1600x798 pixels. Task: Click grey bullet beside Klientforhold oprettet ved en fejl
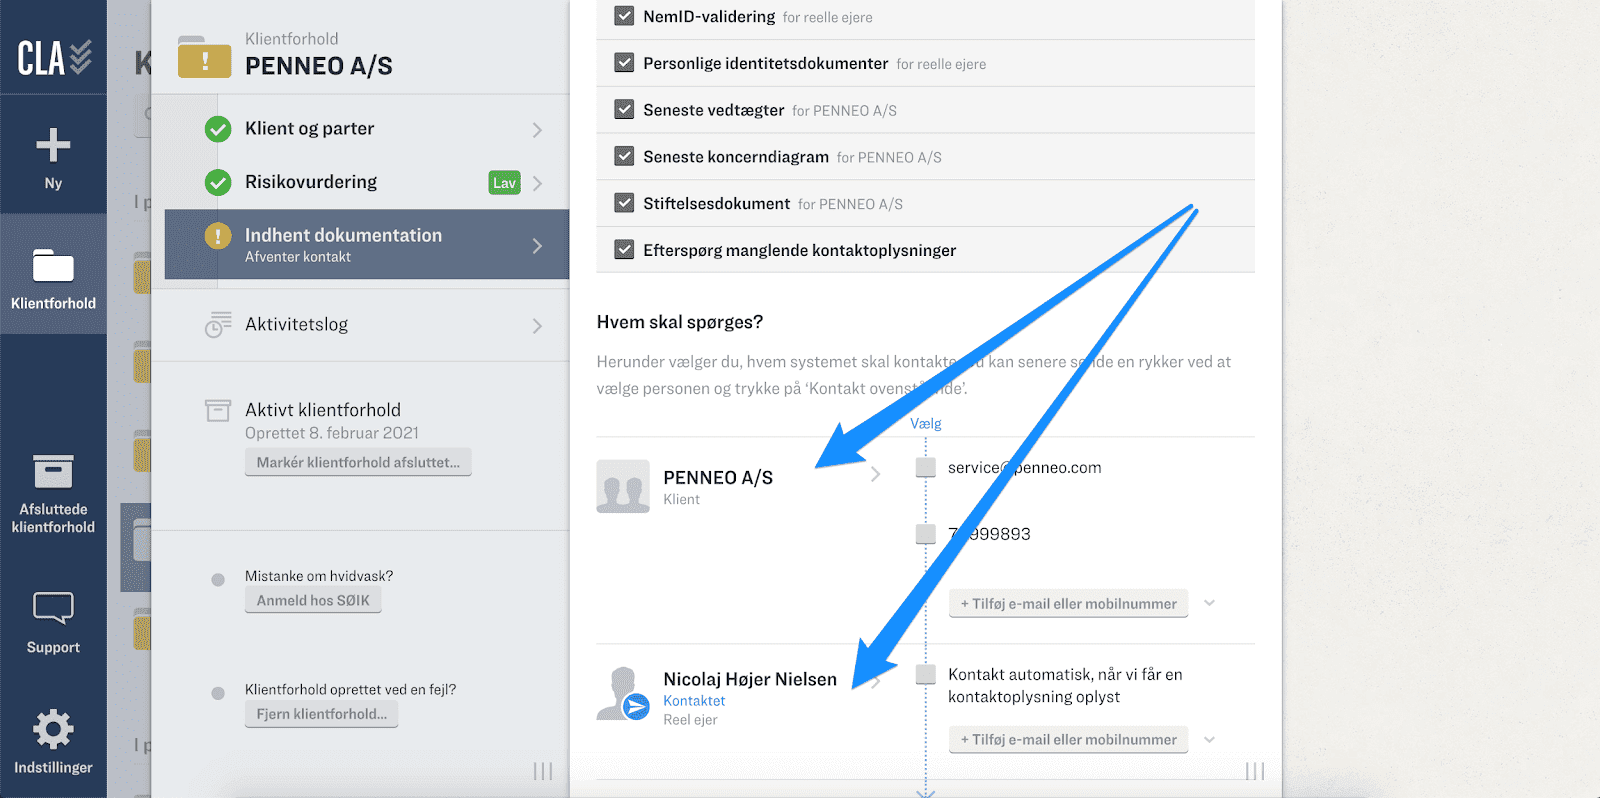coord(218,693)
